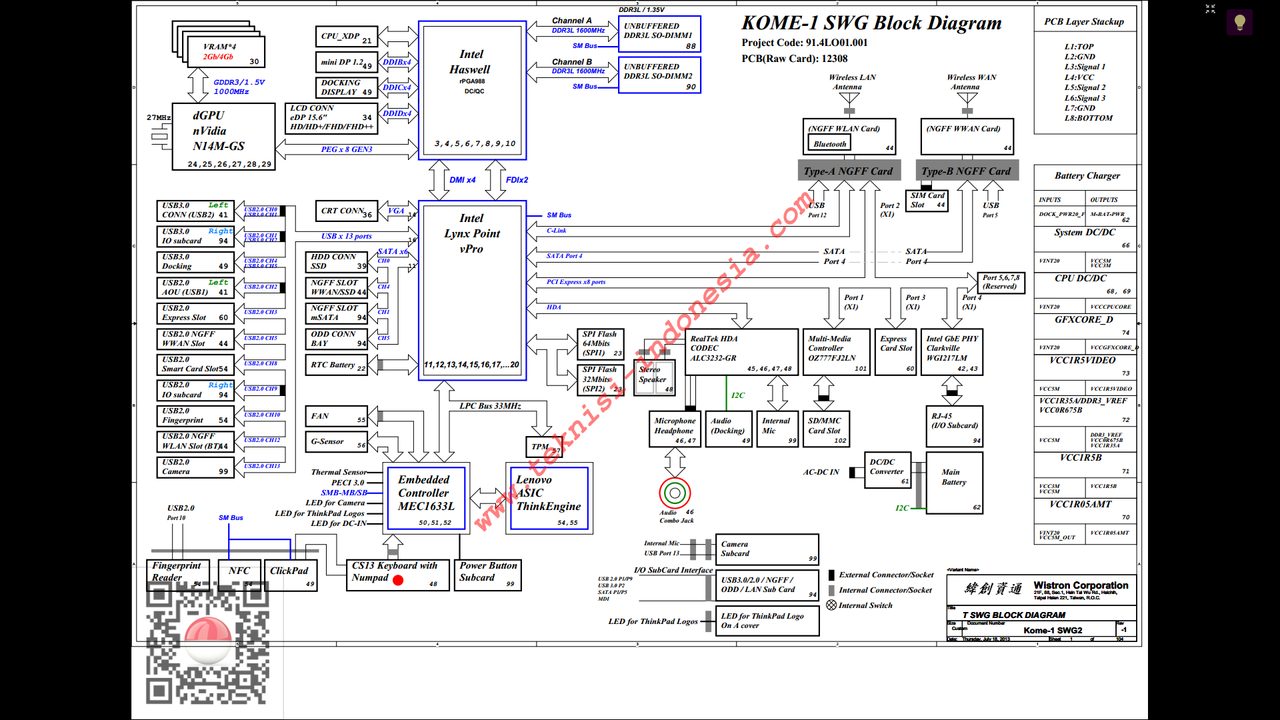Screen dimensions: 1280x720
Task: Click the 'Type-B NGFF Card' grey box
Action: 969,170
